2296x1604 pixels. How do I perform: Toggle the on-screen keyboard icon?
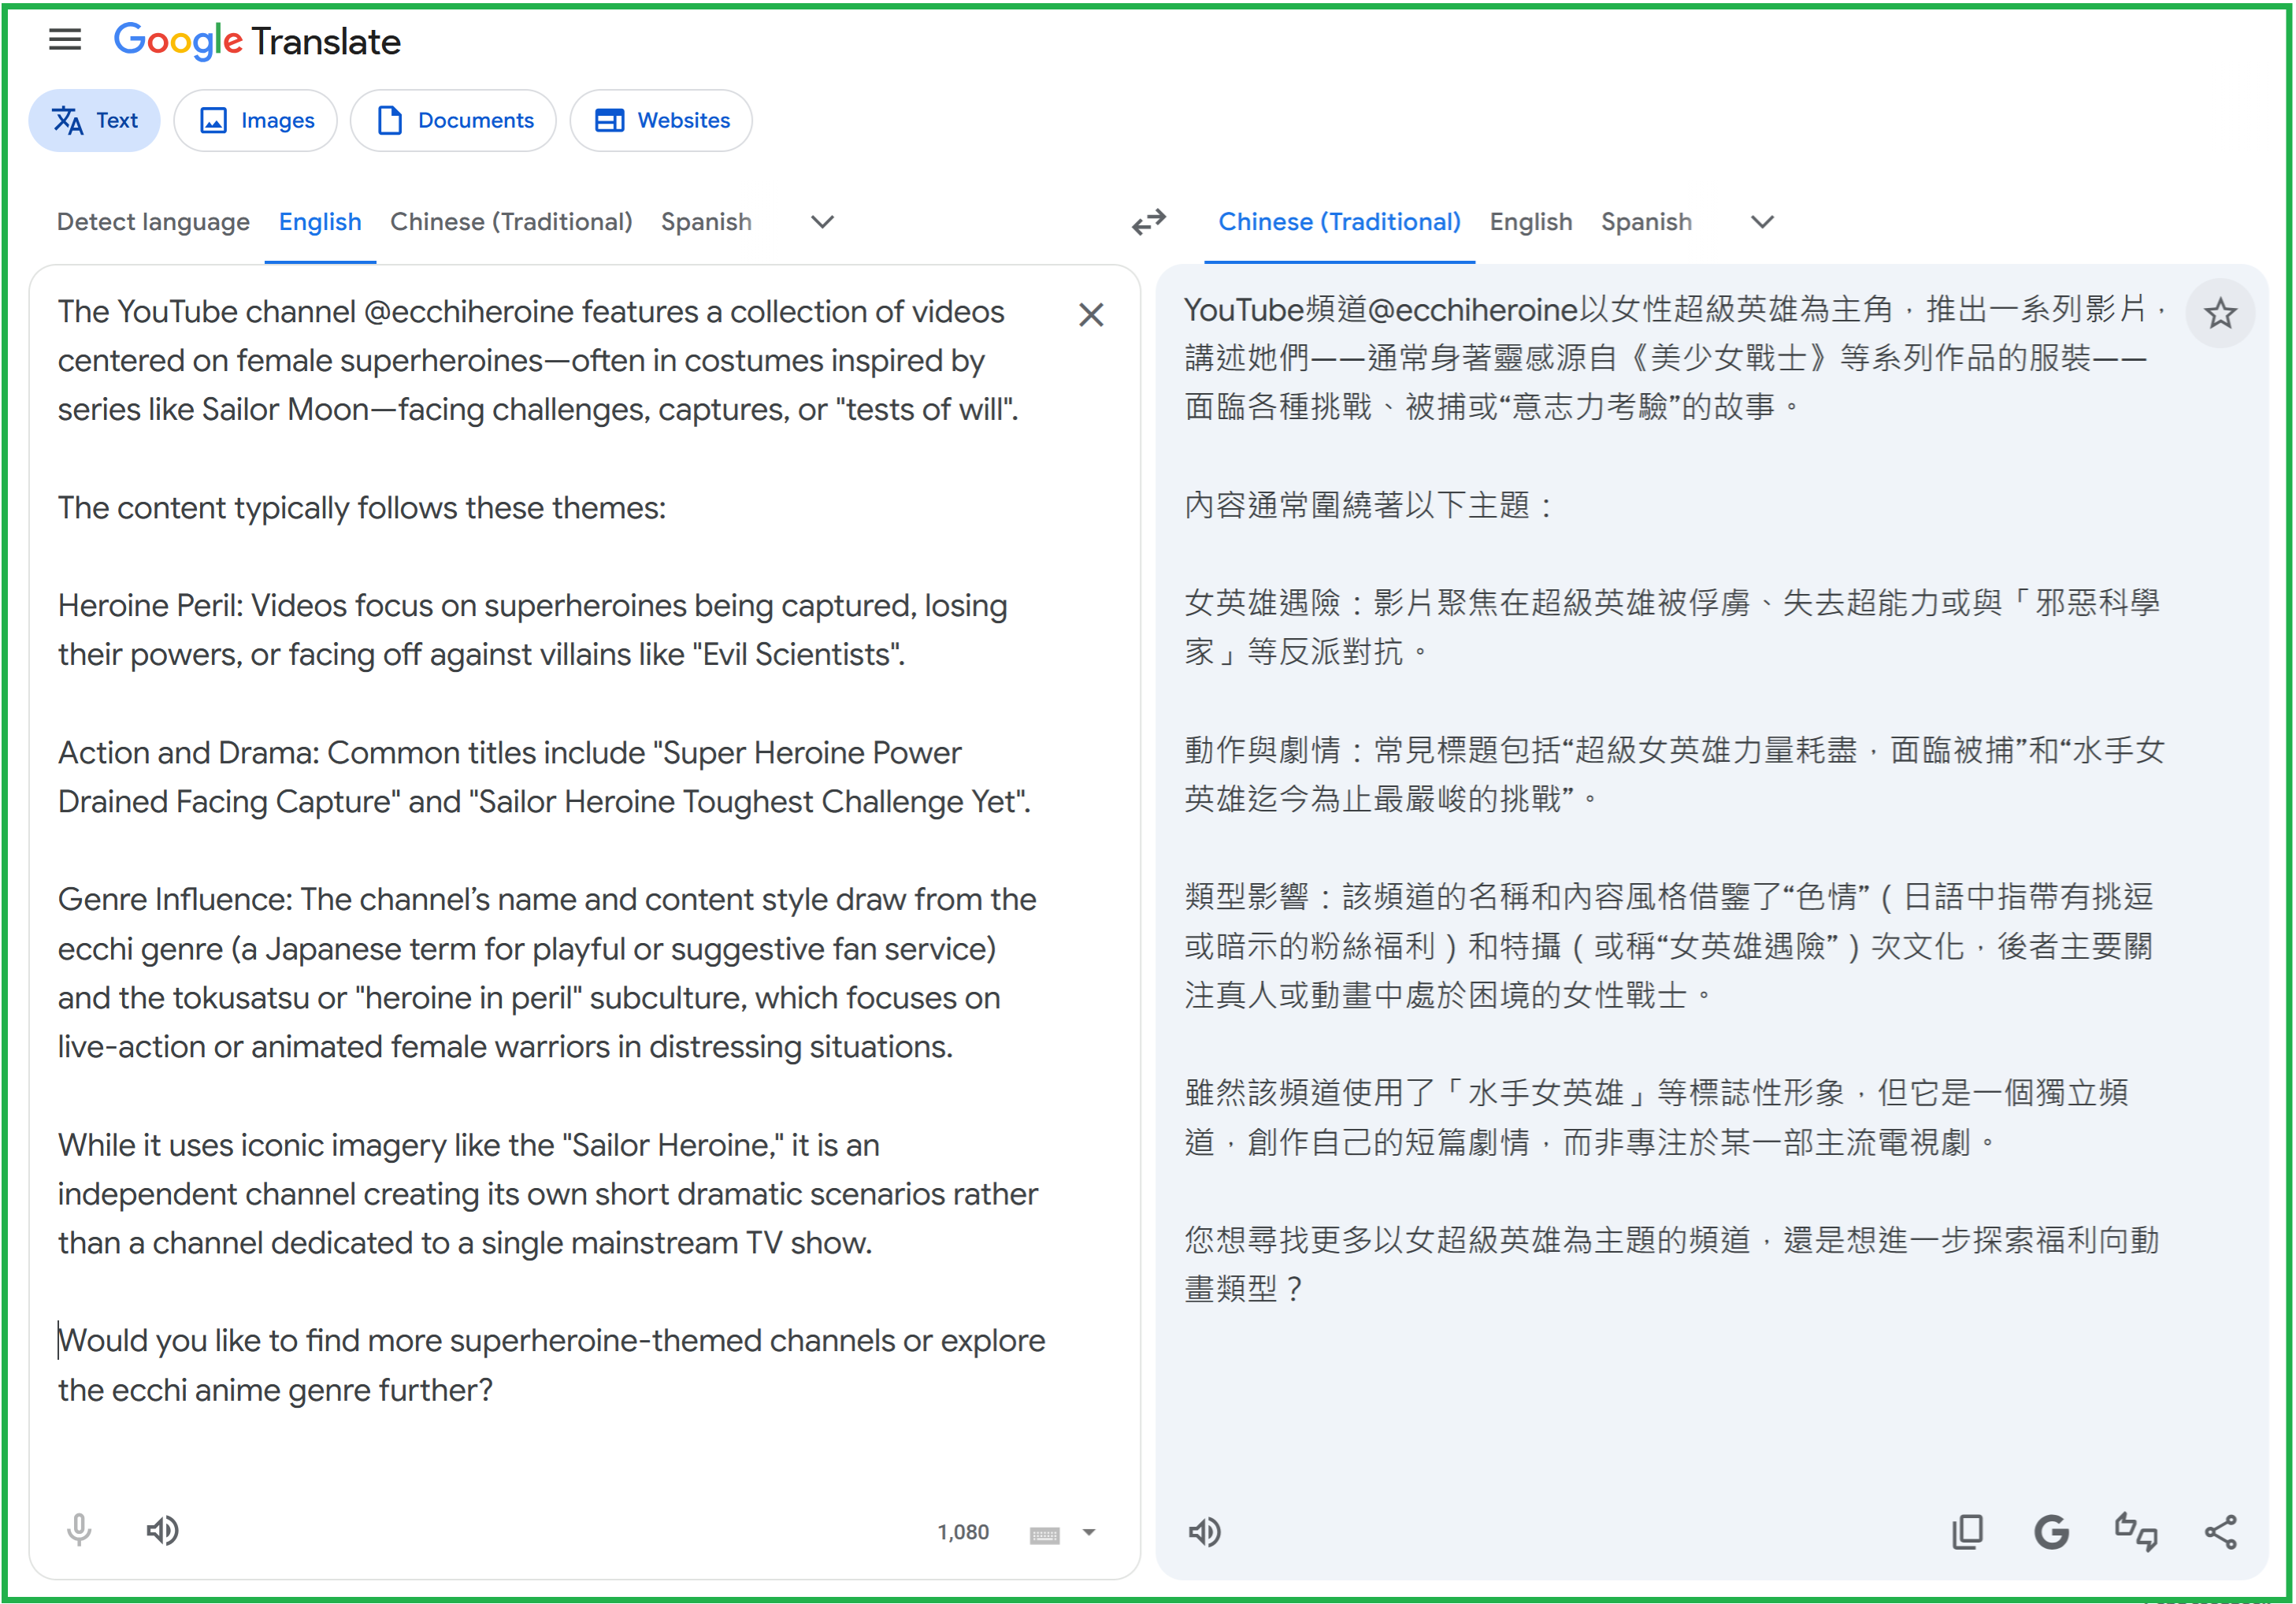[1044, 1534]
